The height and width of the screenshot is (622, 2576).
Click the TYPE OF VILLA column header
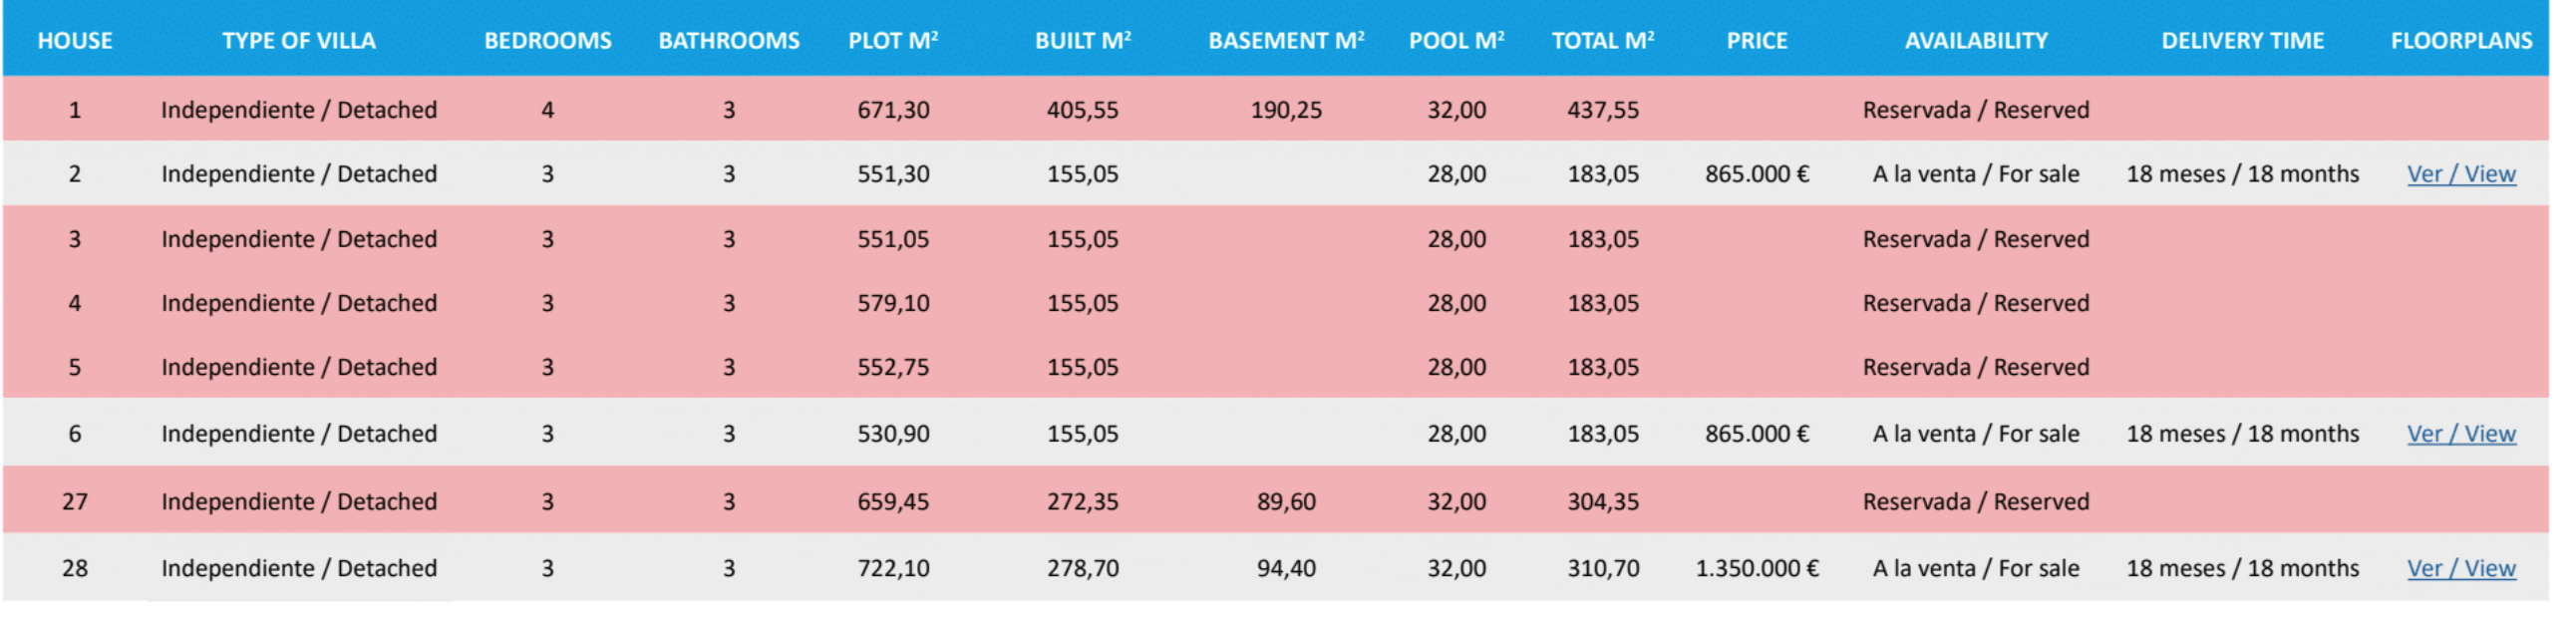(299, 41)
